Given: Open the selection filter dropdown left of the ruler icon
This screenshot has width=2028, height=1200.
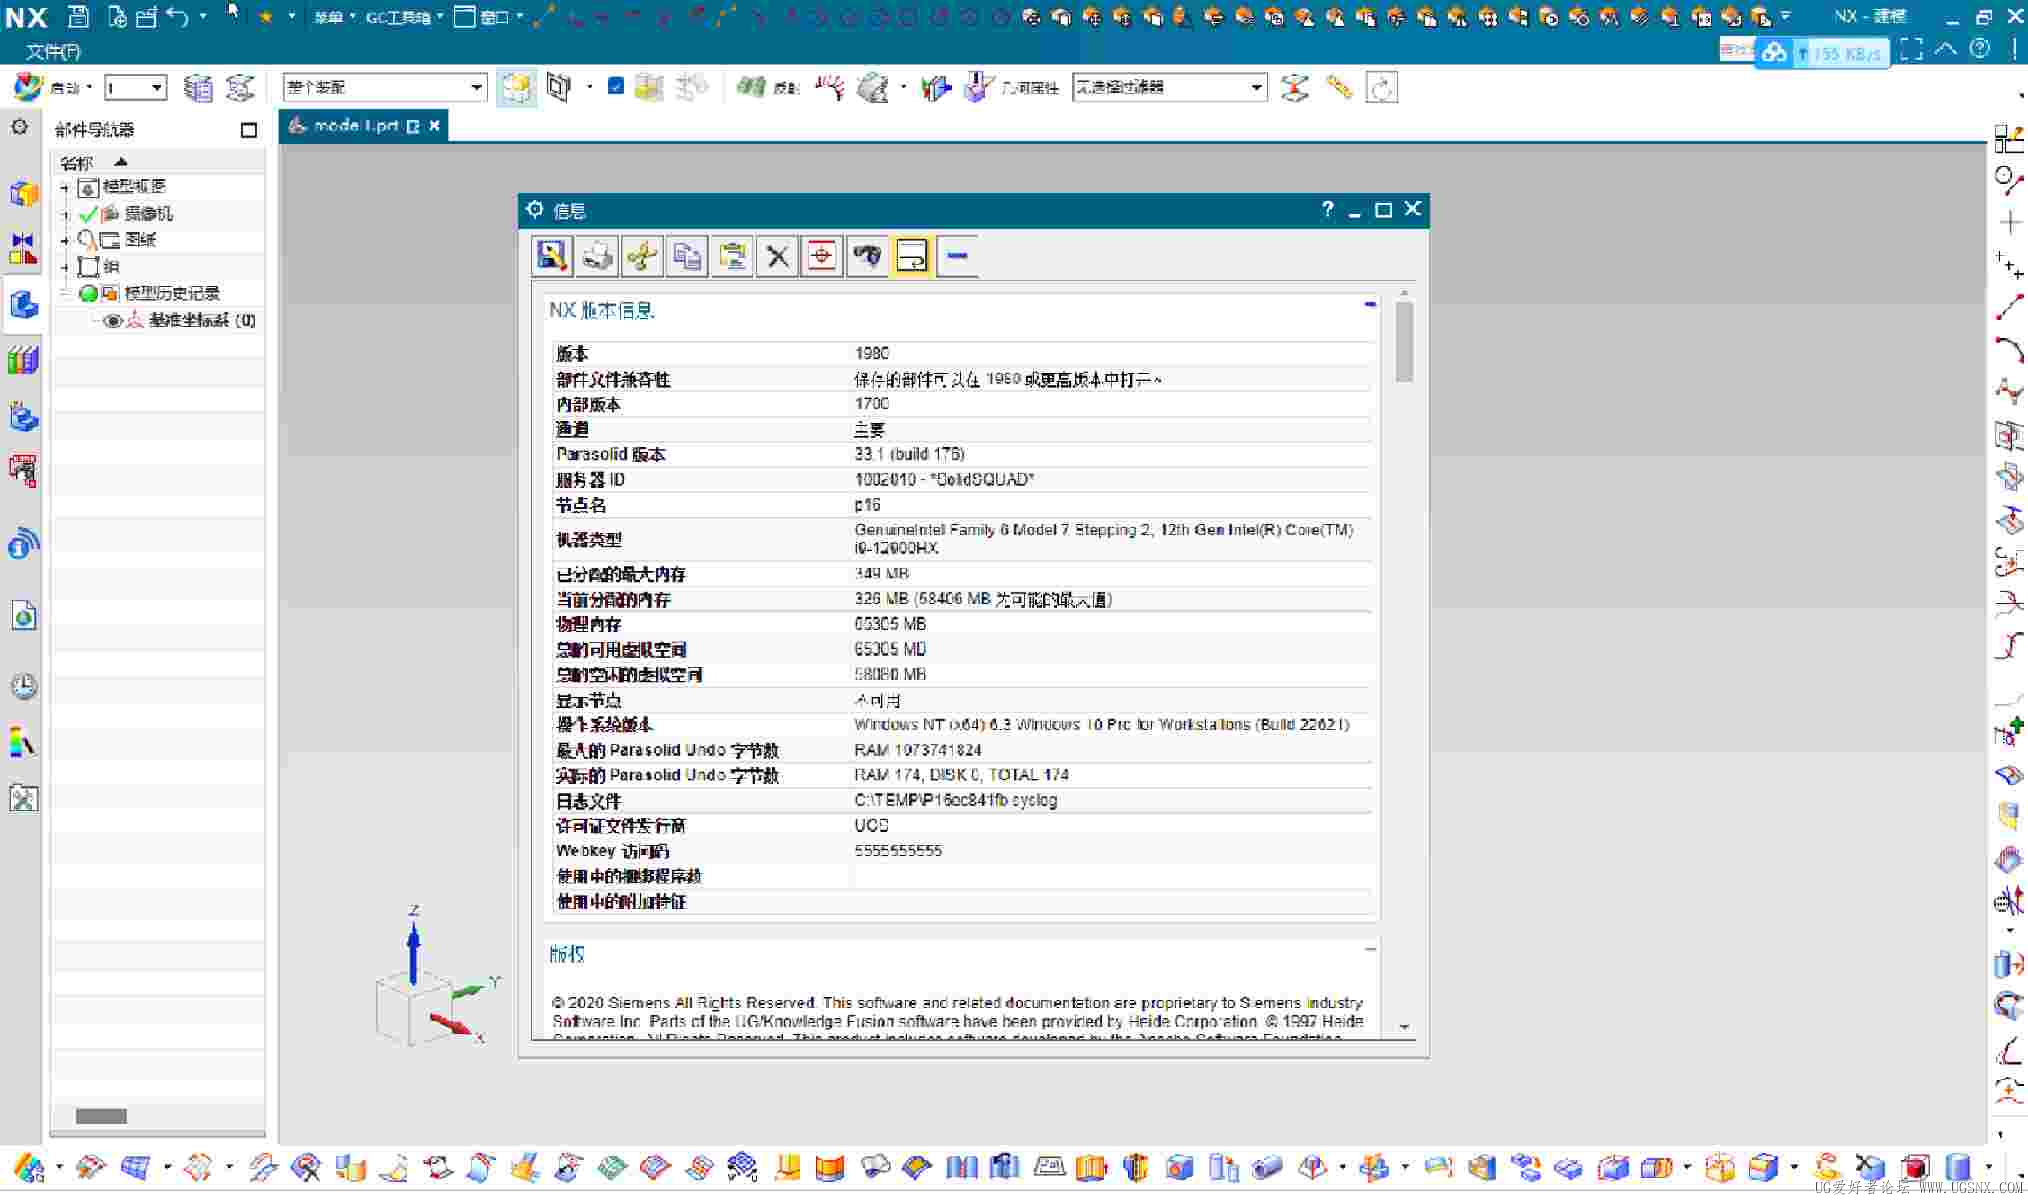Looking at the screenshot, I should click(1169, 88).
